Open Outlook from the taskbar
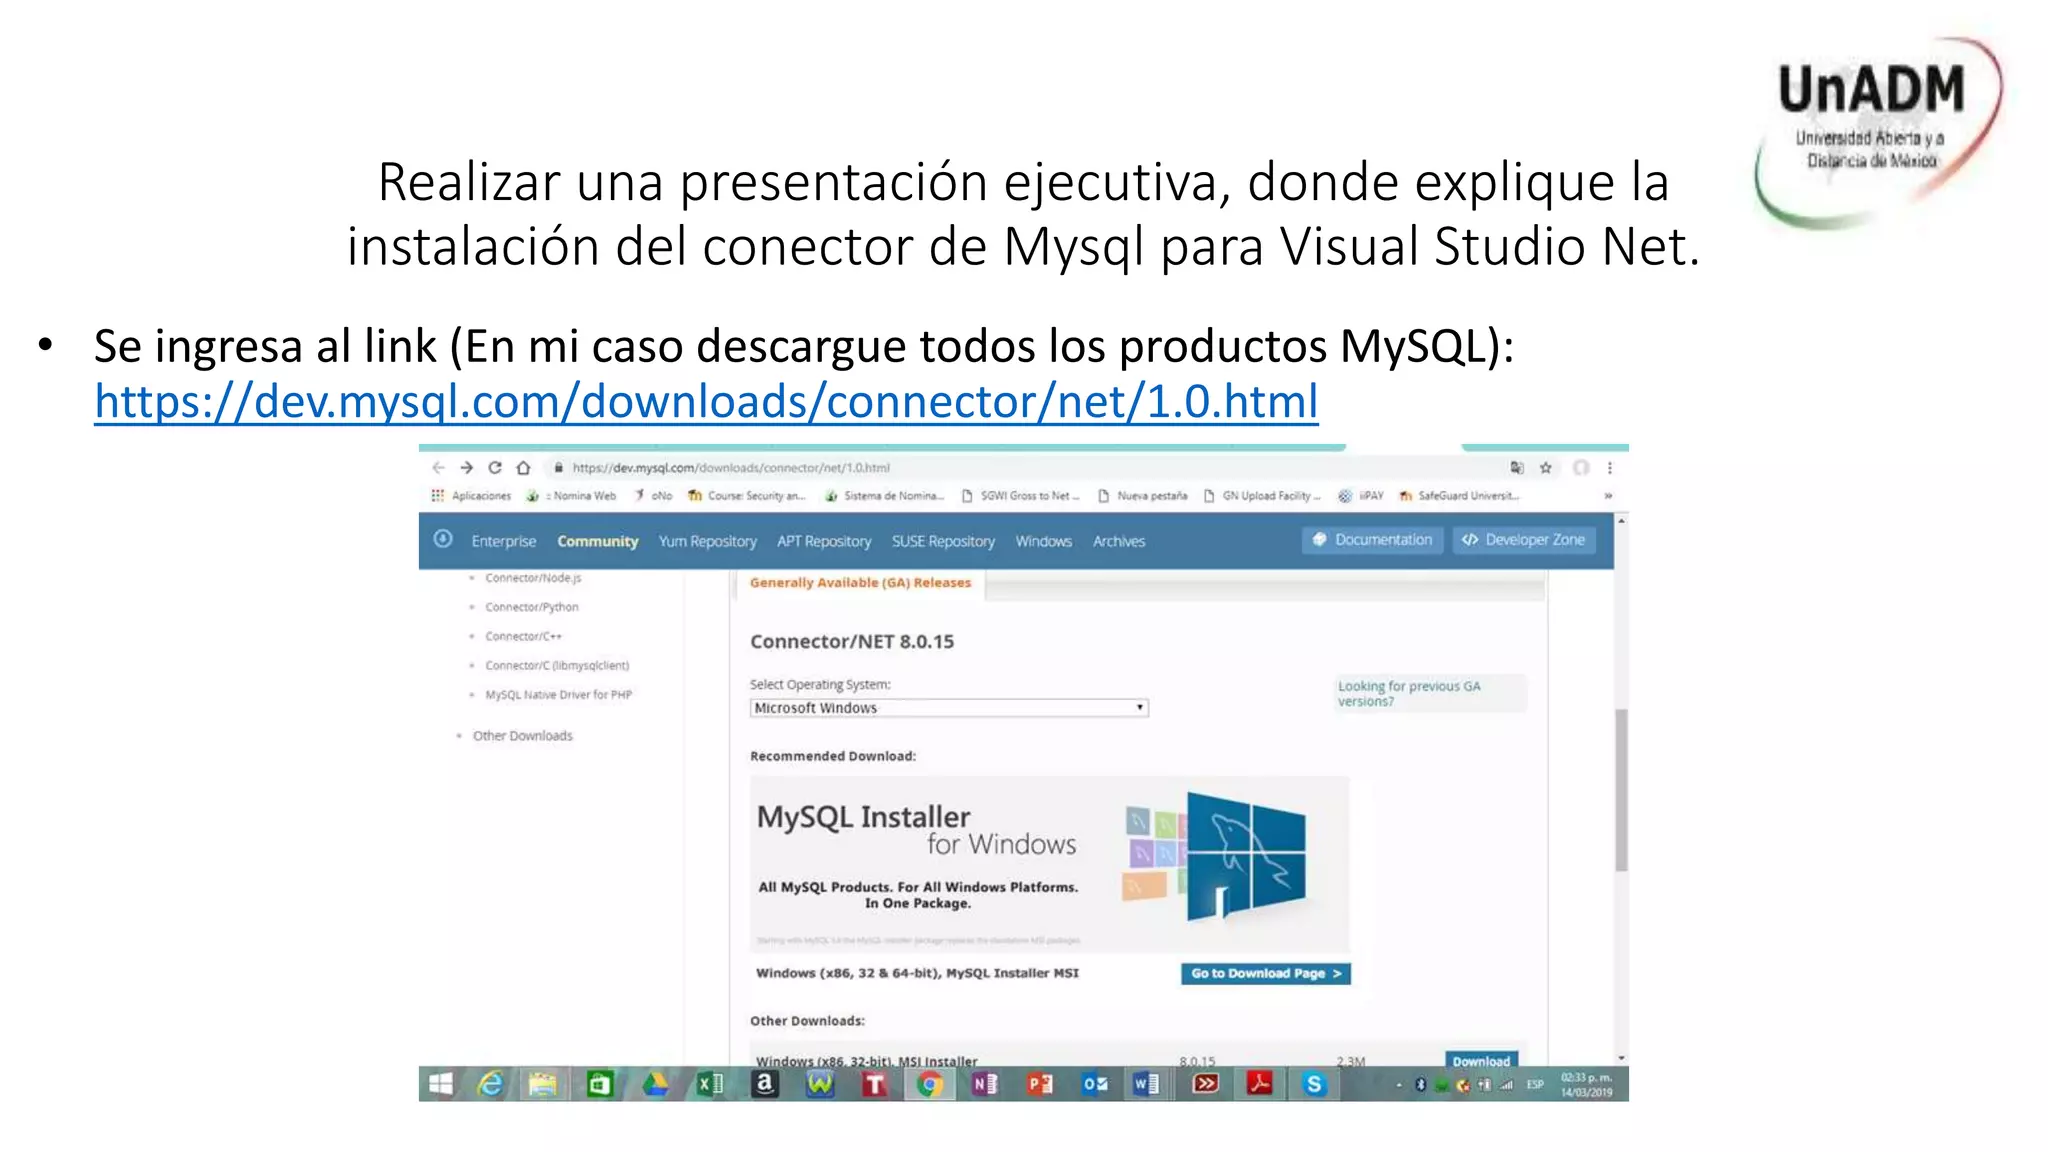 point(1095,1084)
